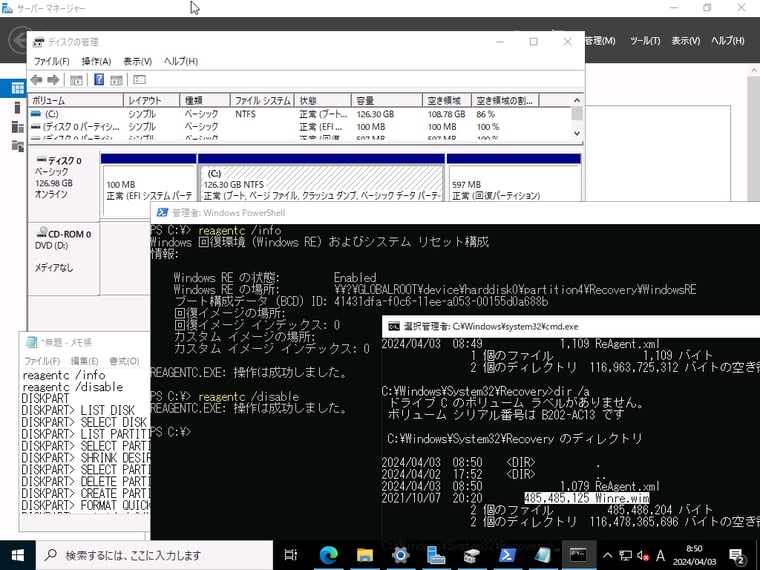The width and height of the screenshot is (760, 570).
Task: Switch to Server Manager taskbar icon
Action: [x=436, y=555]
